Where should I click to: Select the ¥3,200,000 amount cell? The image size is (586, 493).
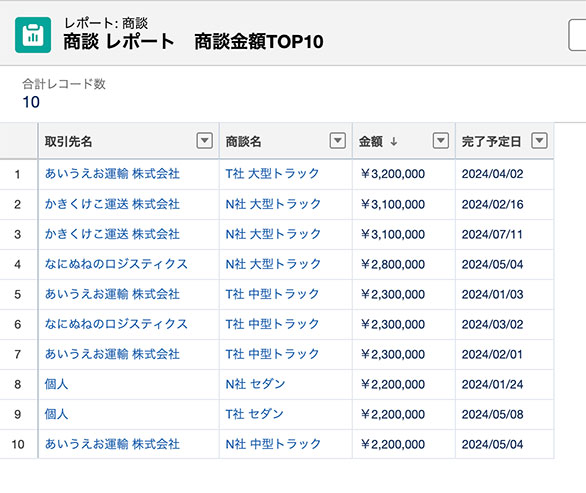point(404,174)
